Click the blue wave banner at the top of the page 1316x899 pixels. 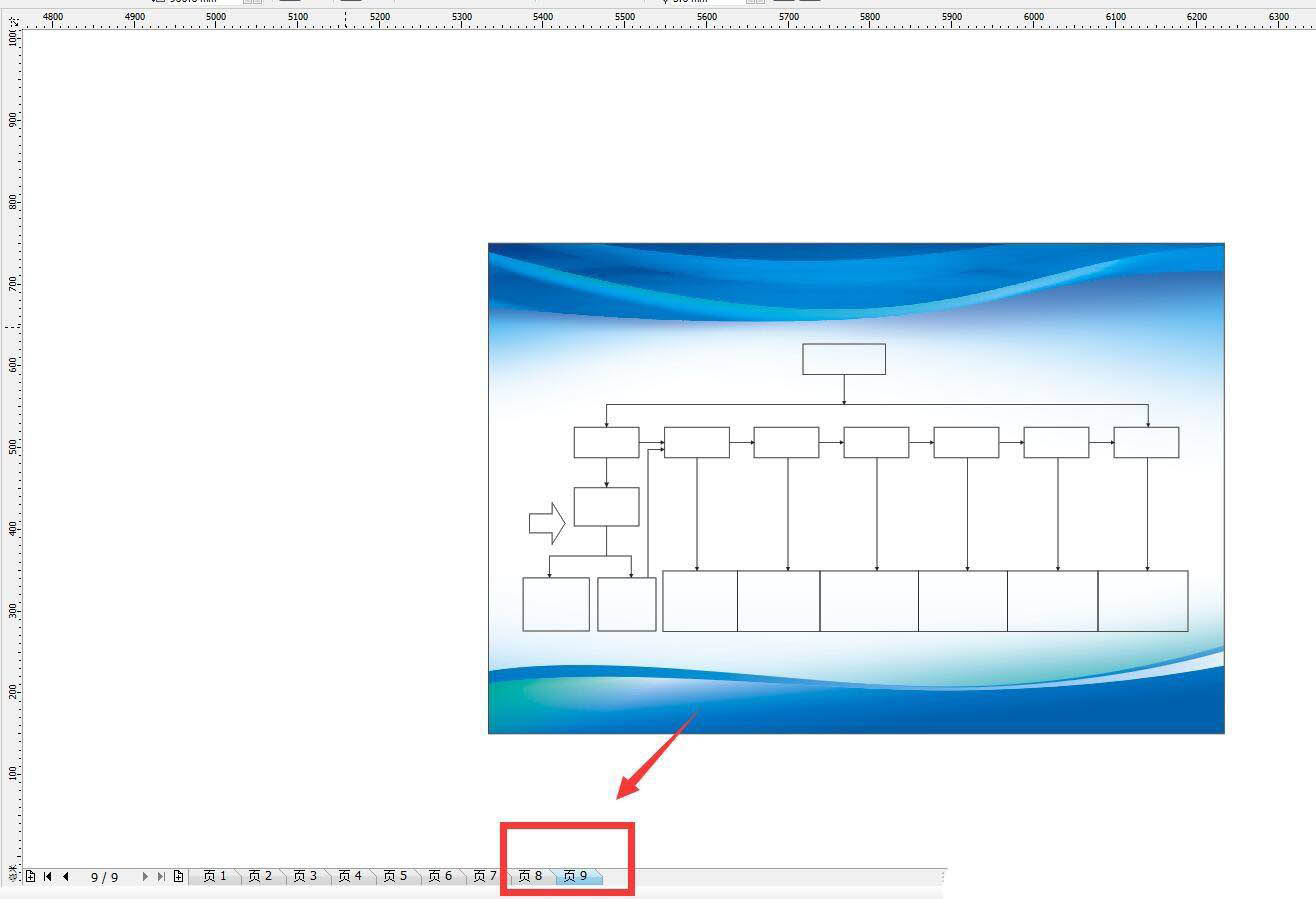pos(855,280)
